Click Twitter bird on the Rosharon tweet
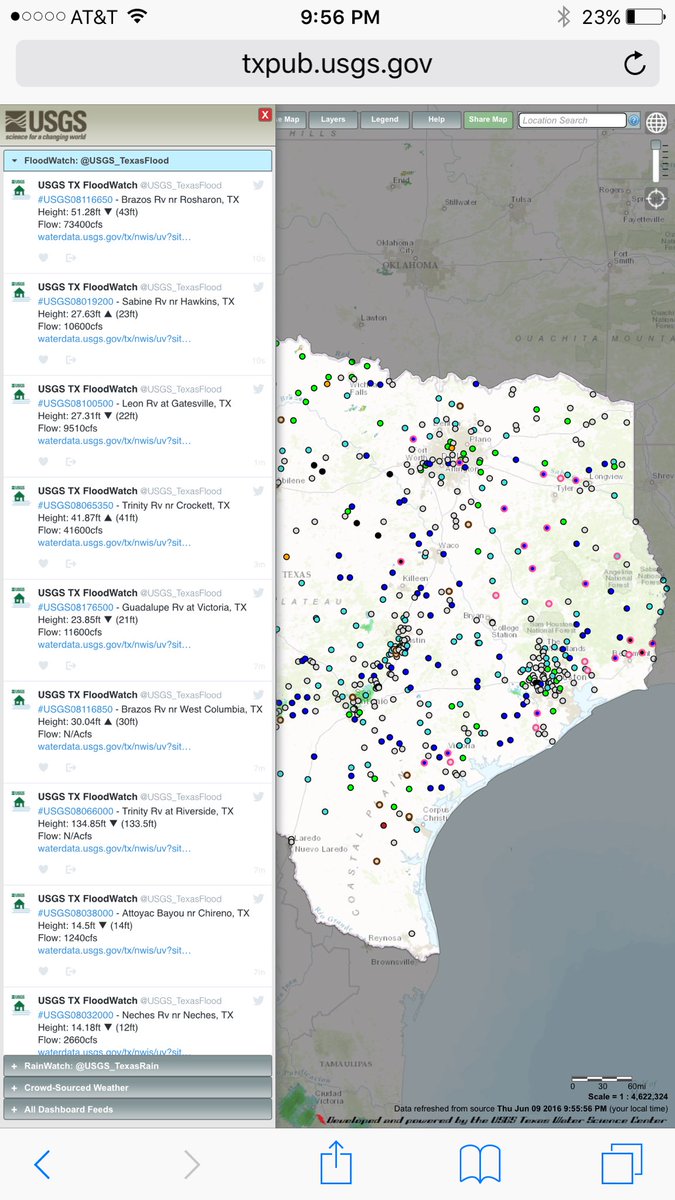Viewport: 675px width, 1200px height. click(x=258, y=185)
